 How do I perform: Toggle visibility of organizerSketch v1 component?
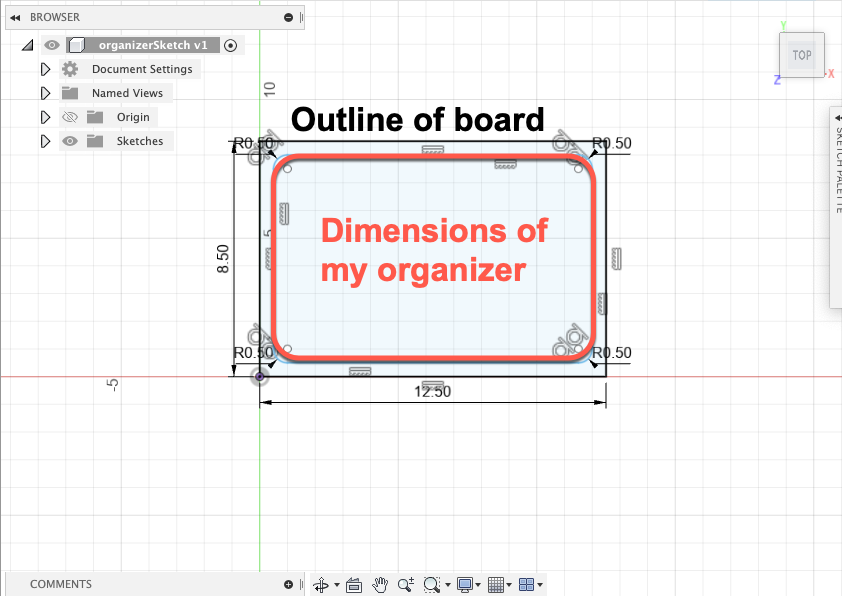coord(52,45)
